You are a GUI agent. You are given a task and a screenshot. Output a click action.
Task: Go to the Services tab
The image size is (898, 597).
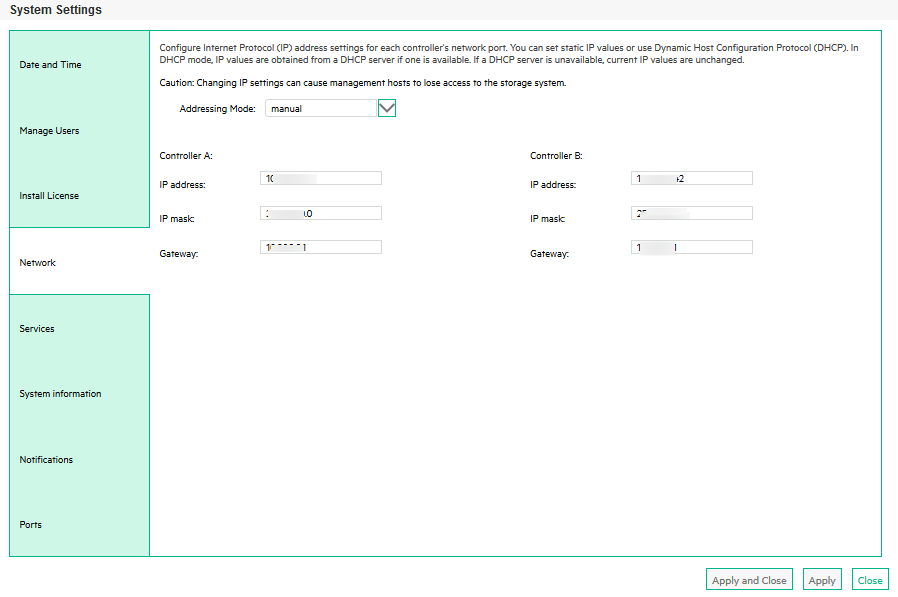37,328
